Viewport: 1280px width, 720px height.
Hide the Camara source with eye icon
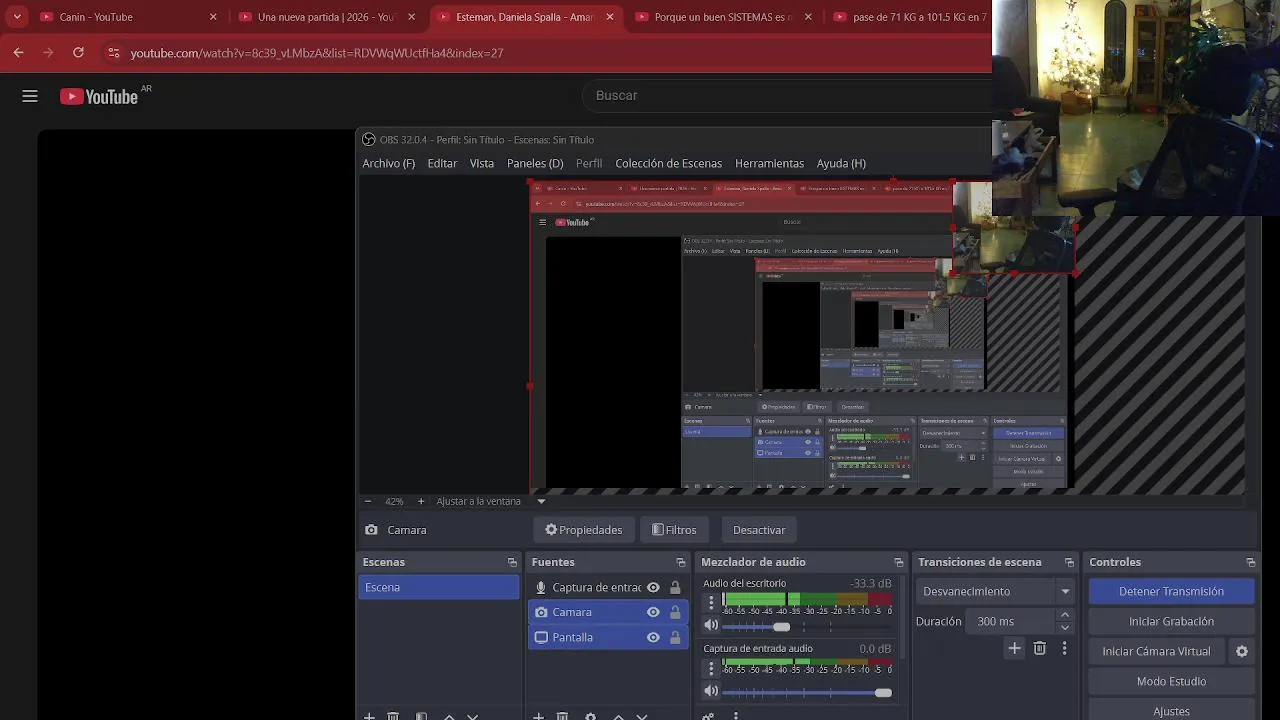(x=653, y=612)
